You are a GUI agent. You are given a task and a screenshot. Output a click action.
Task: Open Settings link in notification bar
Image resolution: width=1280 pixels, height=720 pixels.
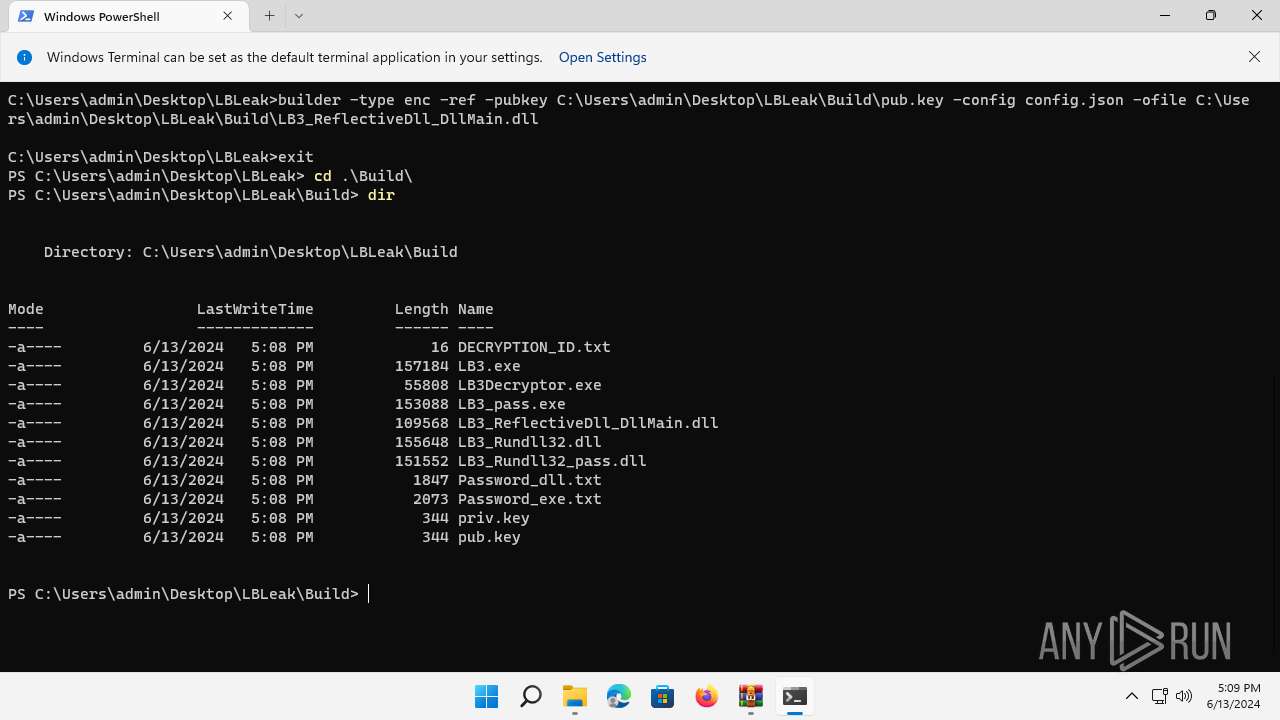click(602, 57)
